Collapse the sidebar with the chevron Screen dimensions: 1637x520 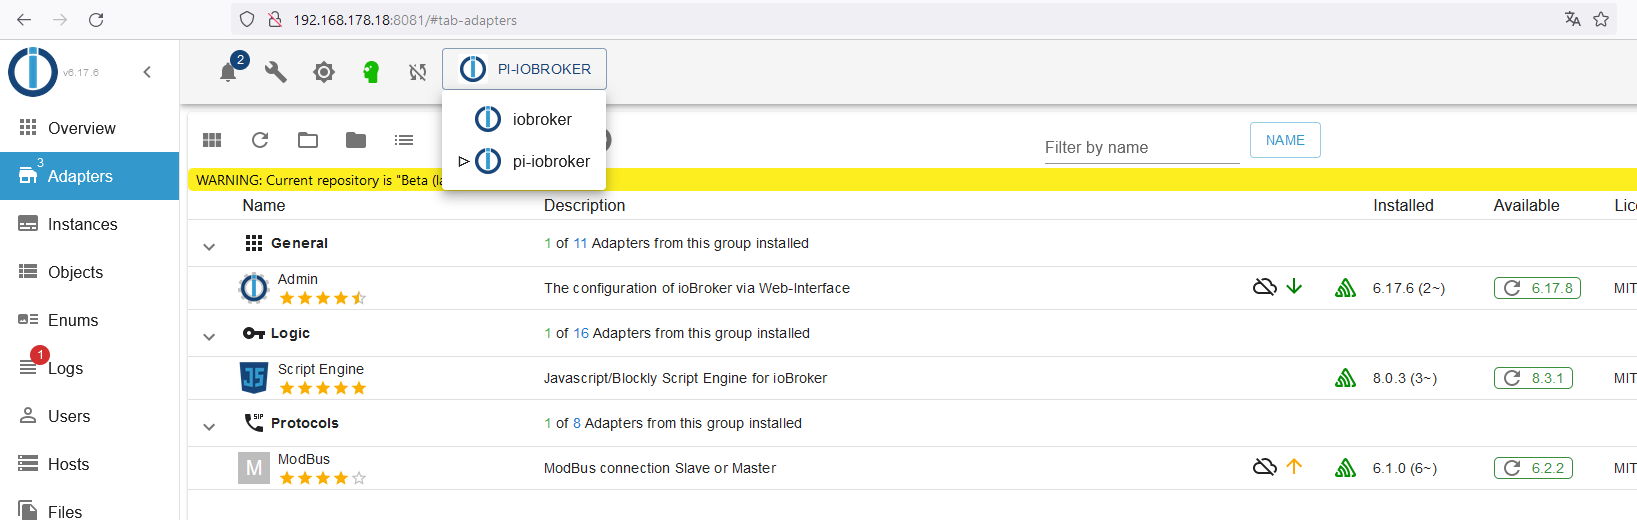click(147, 72)
